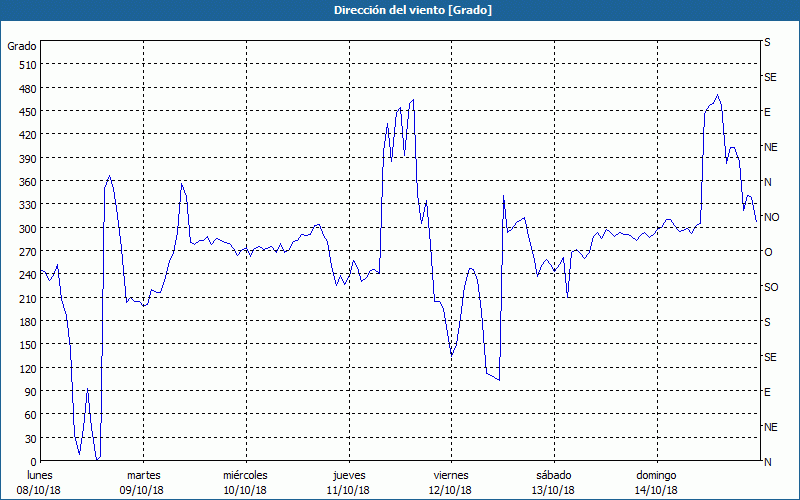Select the "14/10/18" date label
Image resolution: width=800 pixels, height=500 pixels.
656,490
